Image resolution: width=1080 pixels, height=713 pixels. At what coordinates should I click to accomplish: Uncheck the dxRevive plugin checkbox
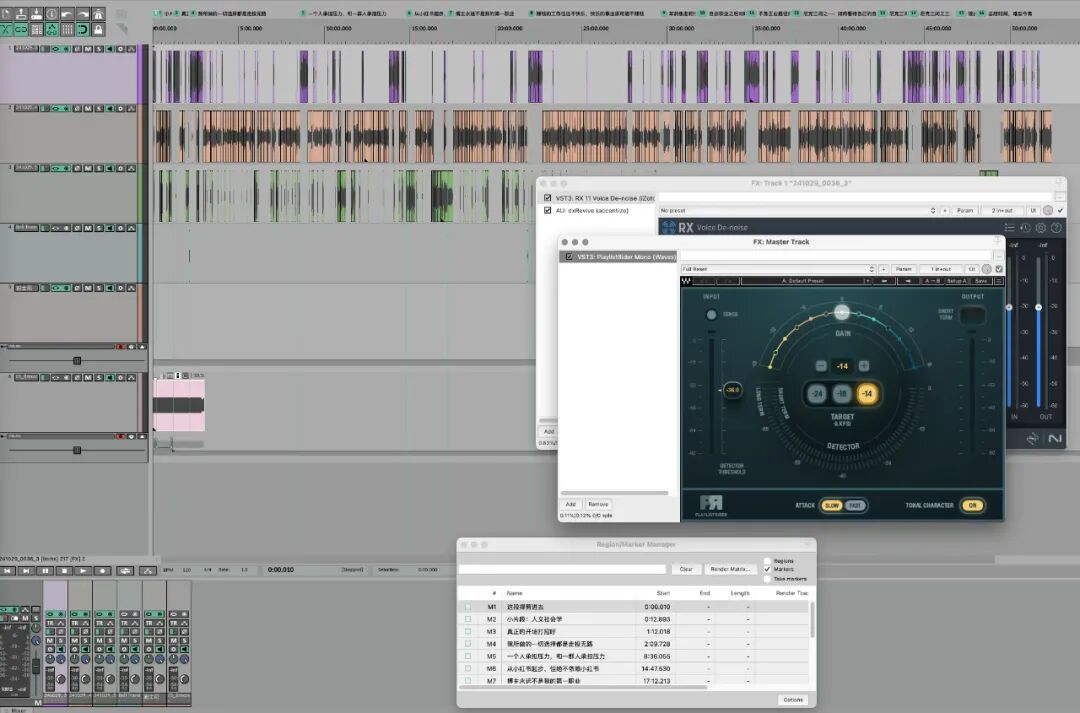(x=548, y=210)
